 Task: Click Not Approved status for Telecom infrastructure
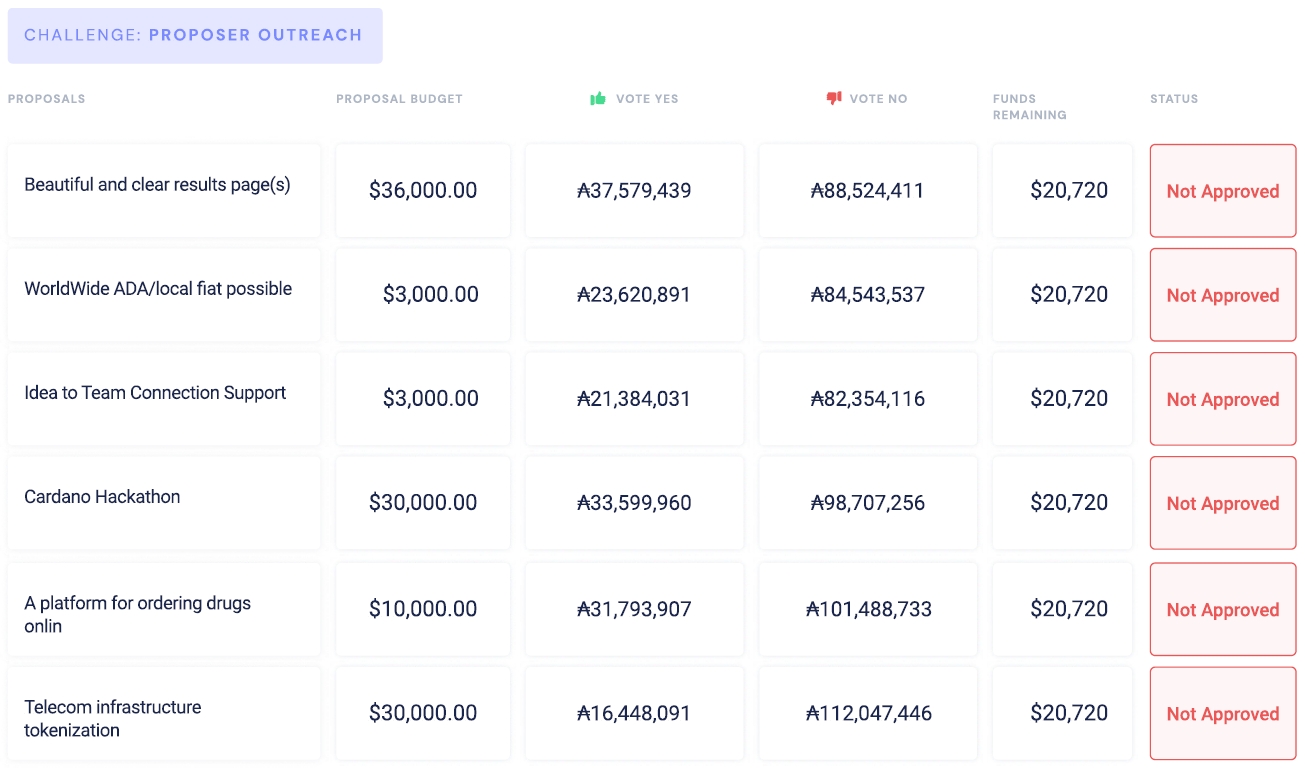[1222, 714]
